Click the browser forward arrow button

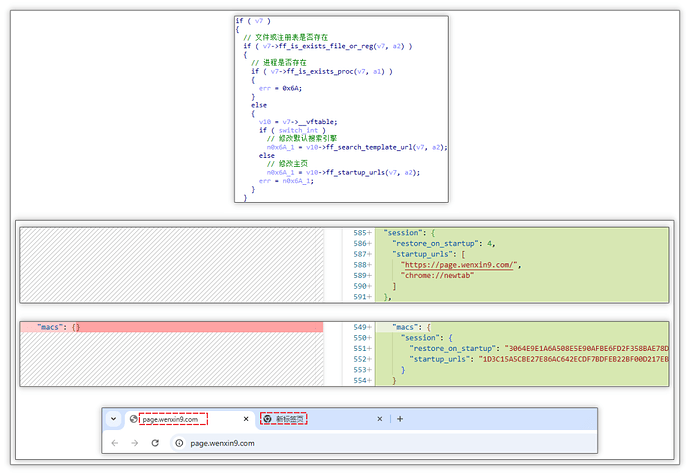[133, 442]
